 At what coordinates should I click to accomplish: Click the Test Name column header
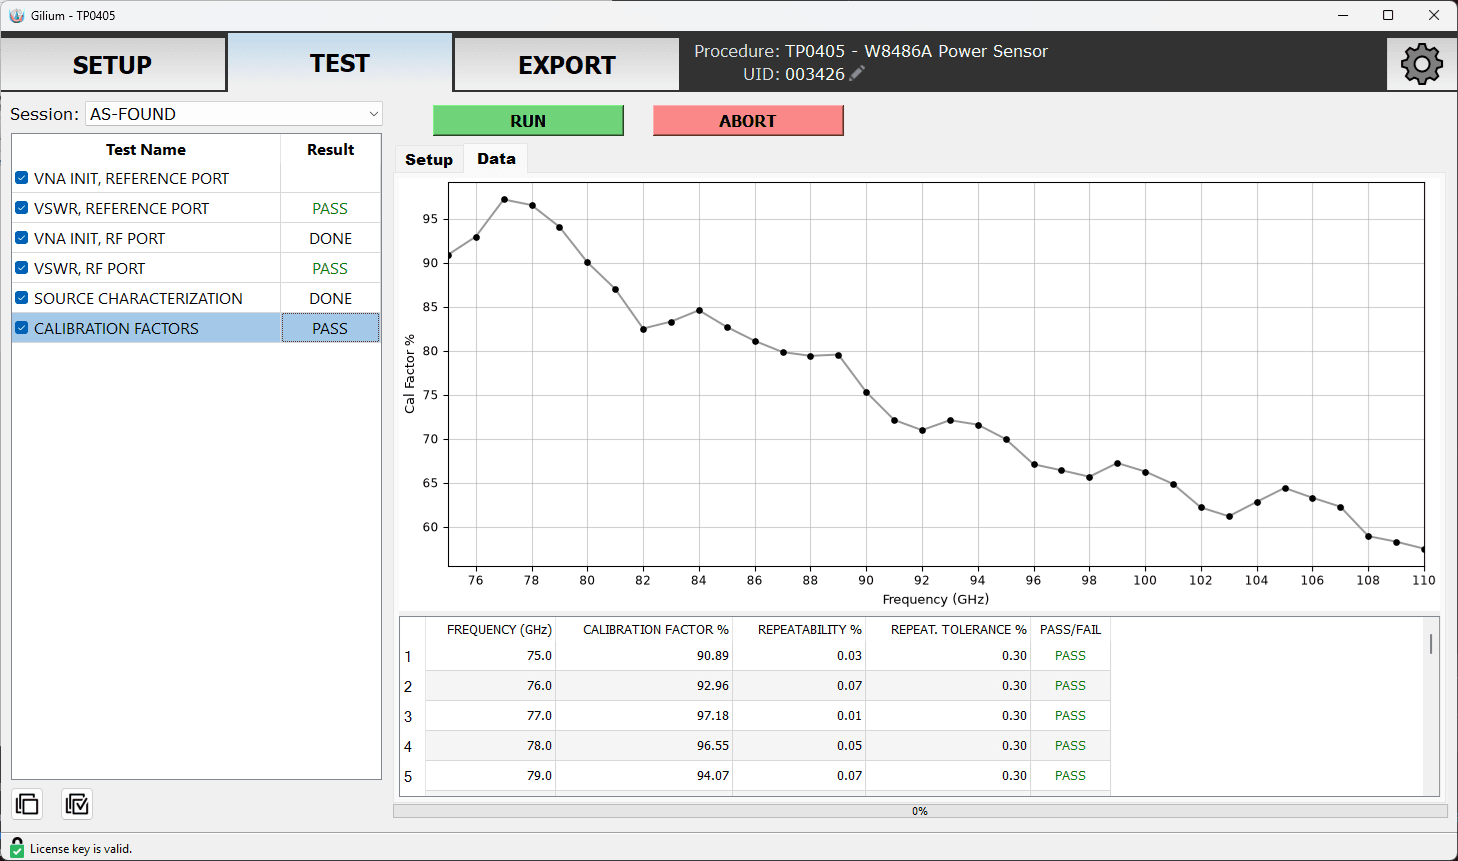coord(146,149)
